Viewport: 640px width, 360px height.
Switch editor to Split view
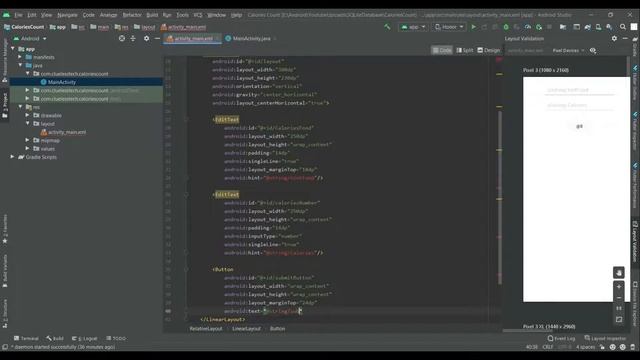click(464, 50)
